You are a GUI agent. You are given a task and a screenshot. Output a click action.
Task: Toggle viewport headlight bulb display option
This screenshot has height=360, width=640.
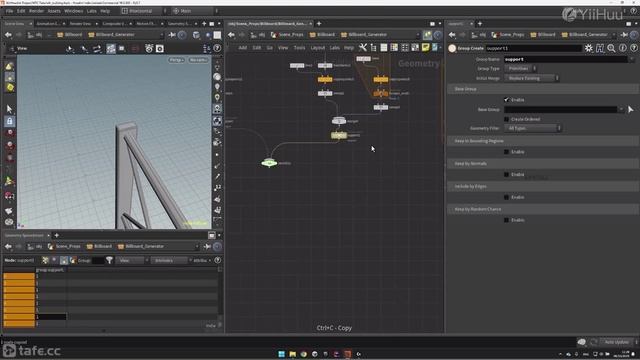point(217,87)
